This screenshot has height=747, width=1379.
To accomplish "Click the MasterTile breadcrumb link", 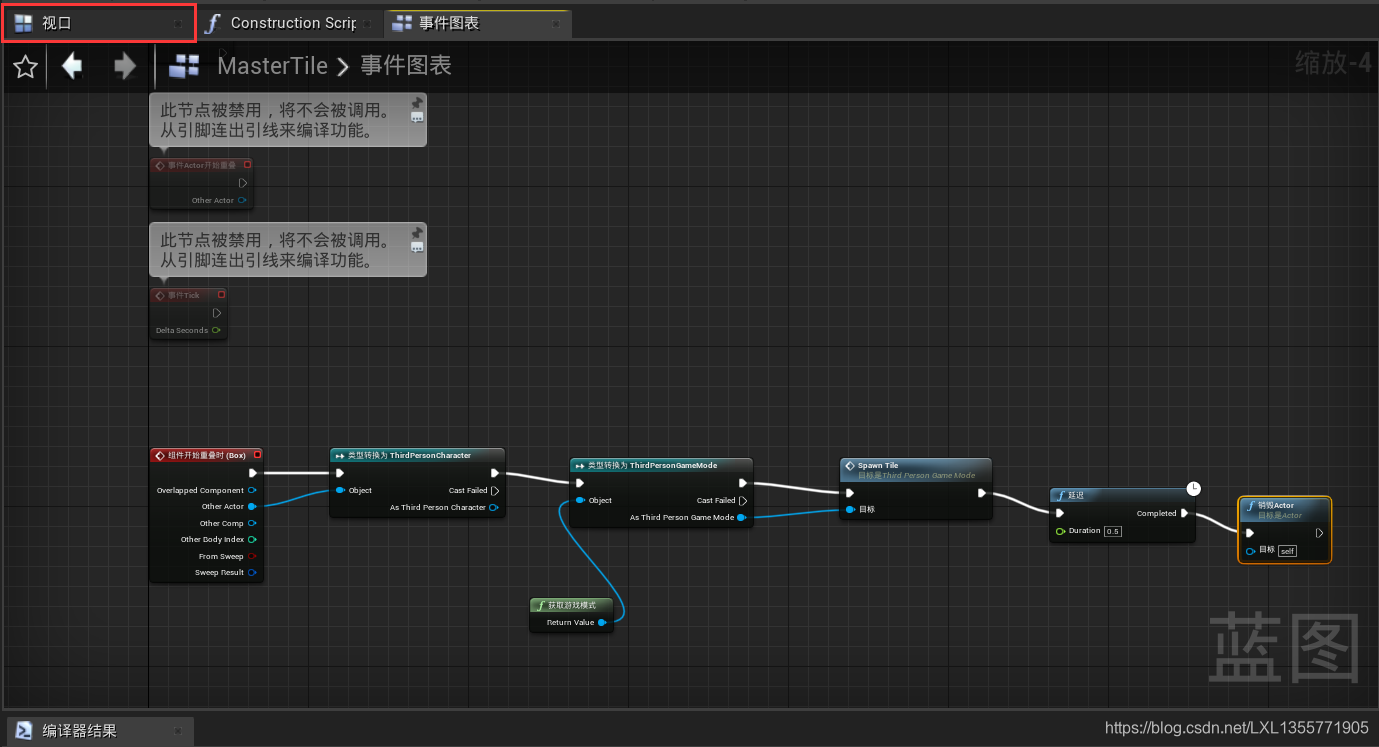I will [272, 66].
